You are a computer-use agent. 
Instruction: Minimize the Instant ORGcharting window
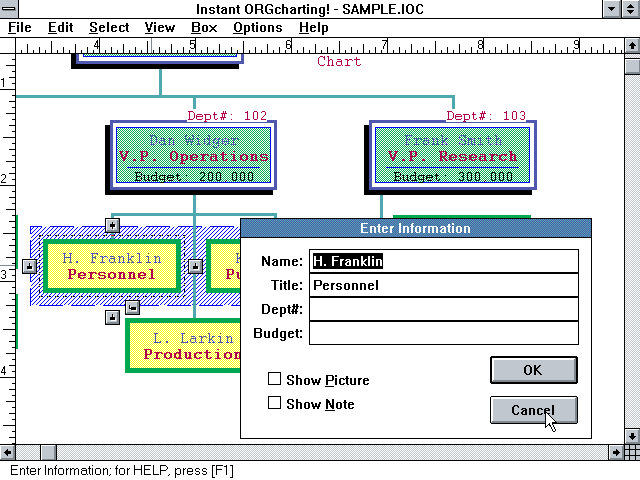coord(611,9)
